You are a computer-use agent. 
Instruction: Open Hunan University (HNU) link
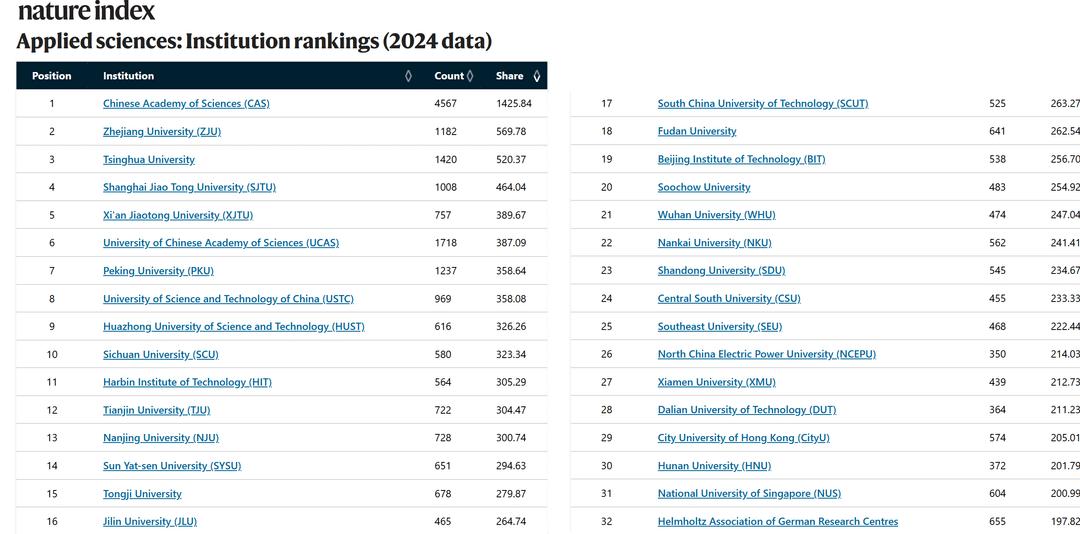[x=714, y=466]
